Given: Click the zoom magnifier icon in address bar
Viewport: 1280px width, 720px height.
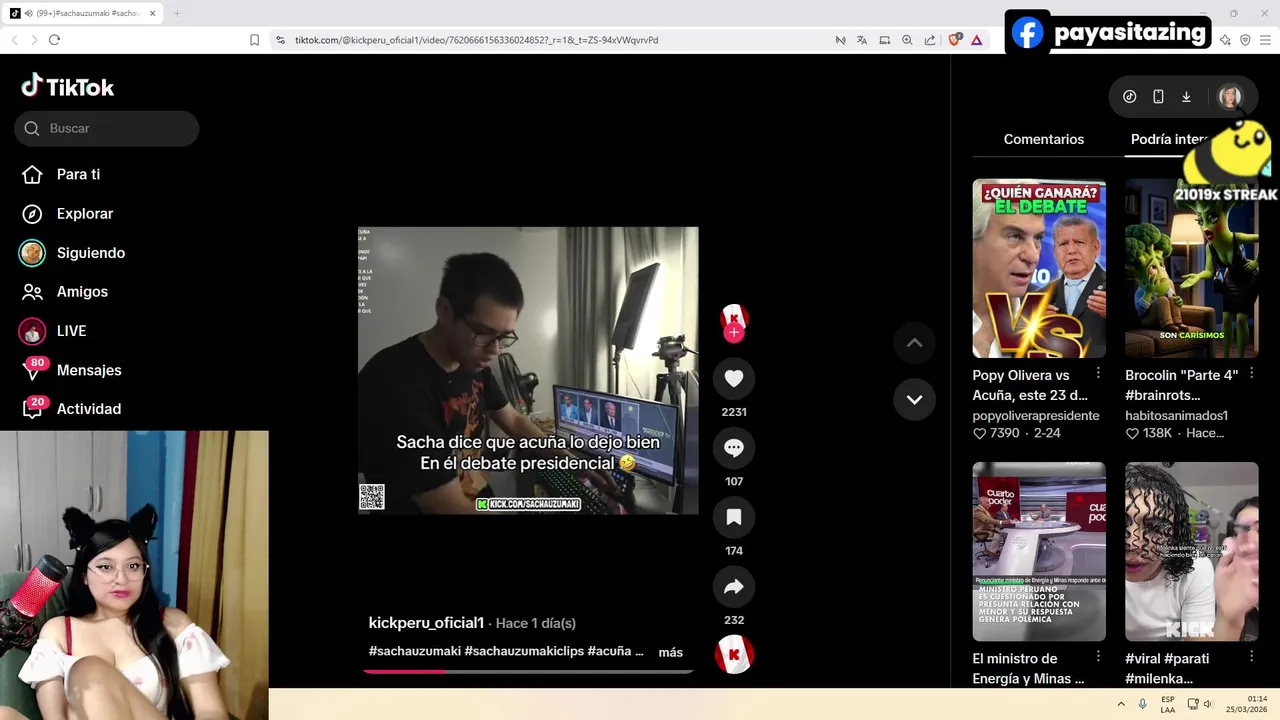Looking at the screenshot, I should click(907, 40).
